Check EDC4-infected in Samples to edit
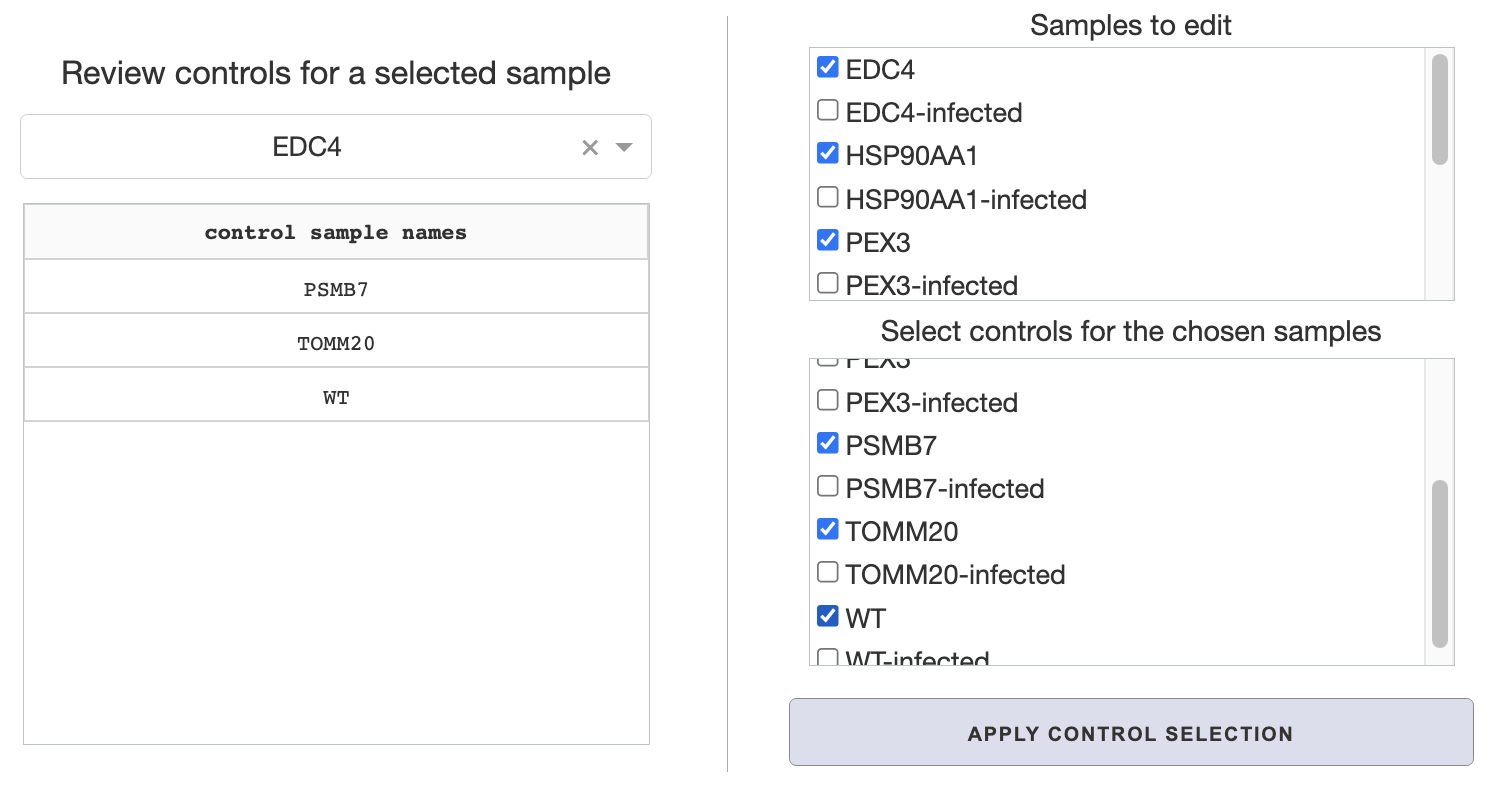Image resolution: width=1510 pixels, height=804 pixels. pos(827,110)
